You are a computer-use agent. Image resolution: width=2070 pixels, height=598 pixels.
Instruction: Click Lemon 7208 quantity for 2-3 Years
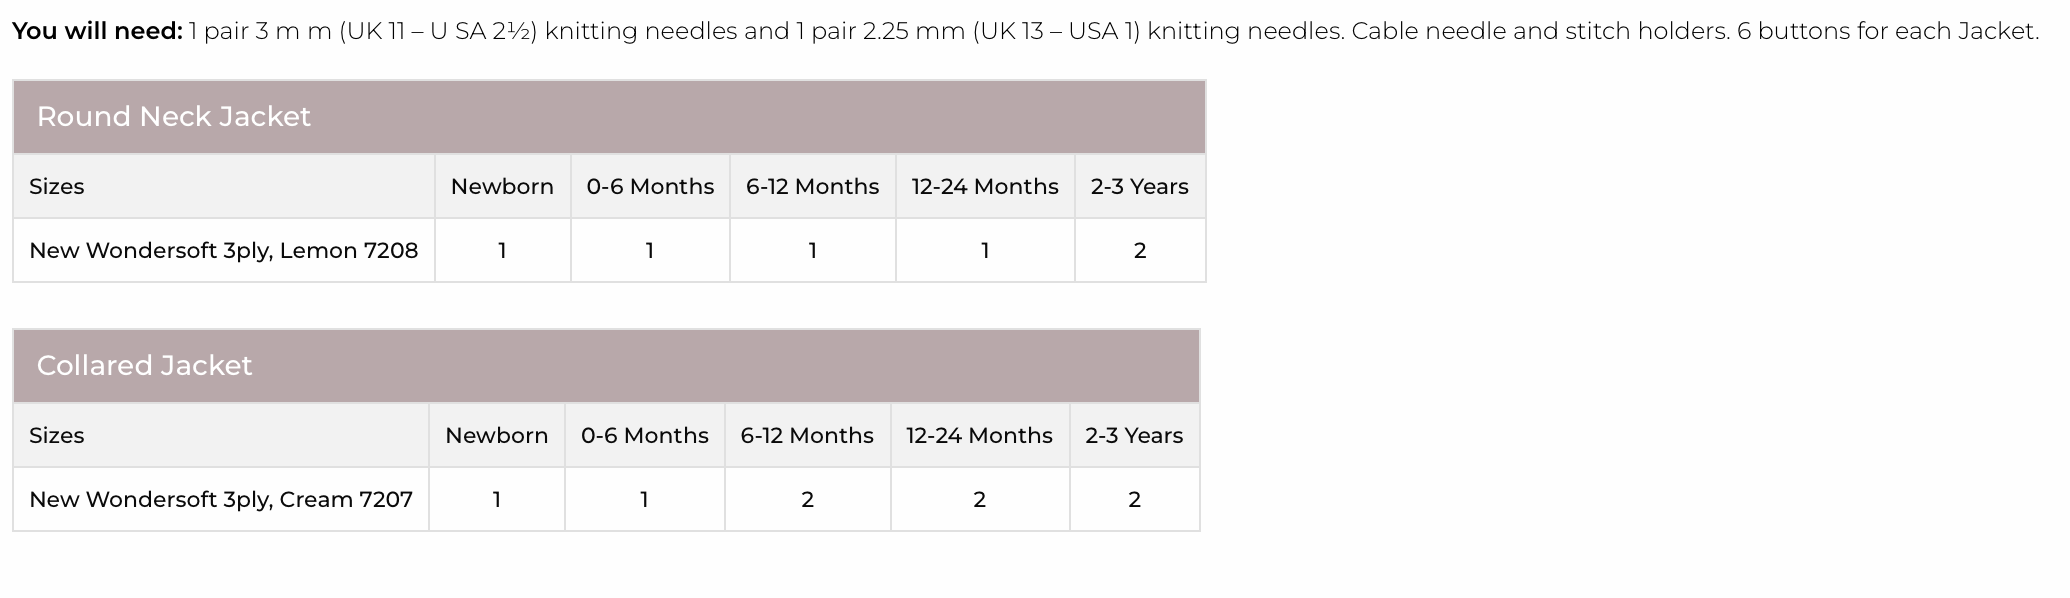coord(1139,250)
